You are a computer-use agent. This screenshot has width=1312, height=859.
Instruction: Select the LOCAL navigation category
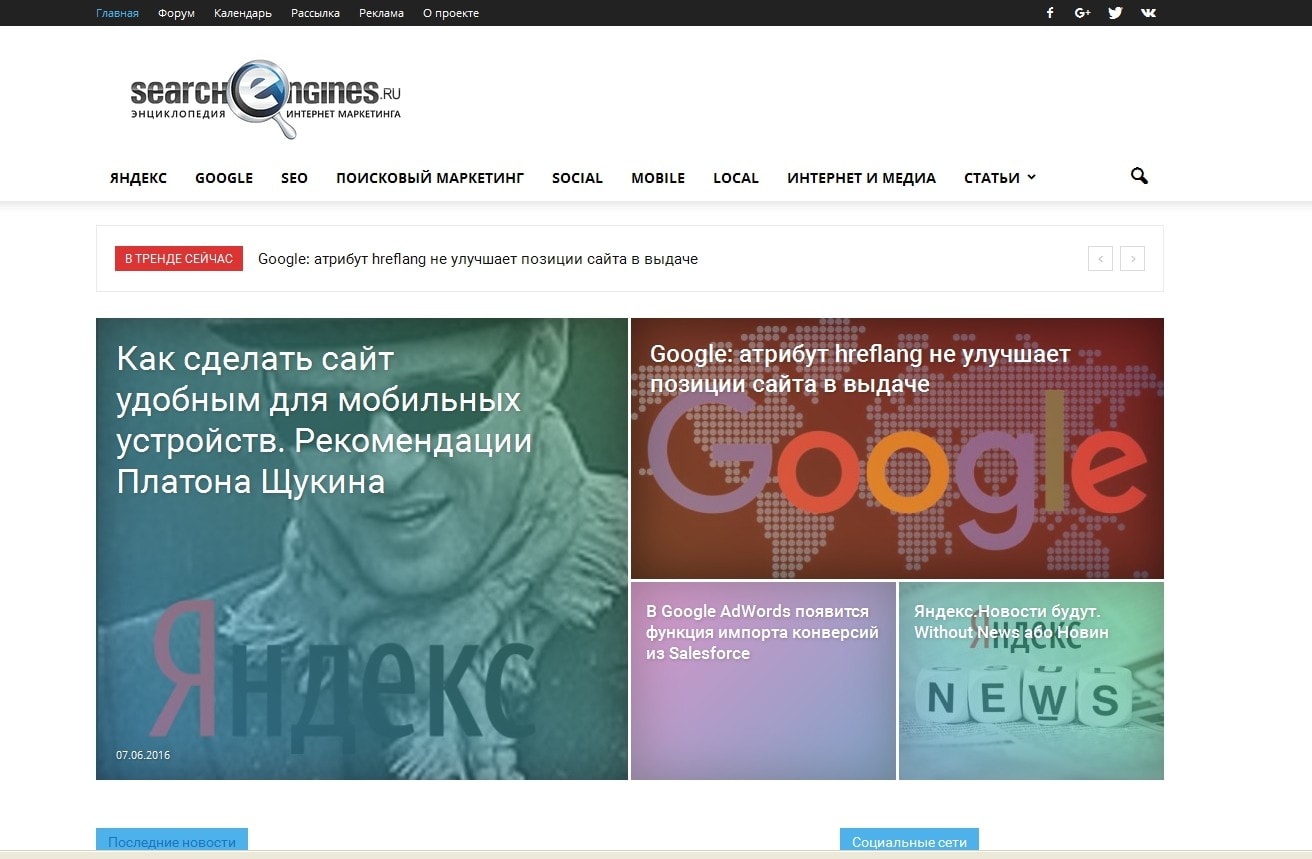(736, 178)
